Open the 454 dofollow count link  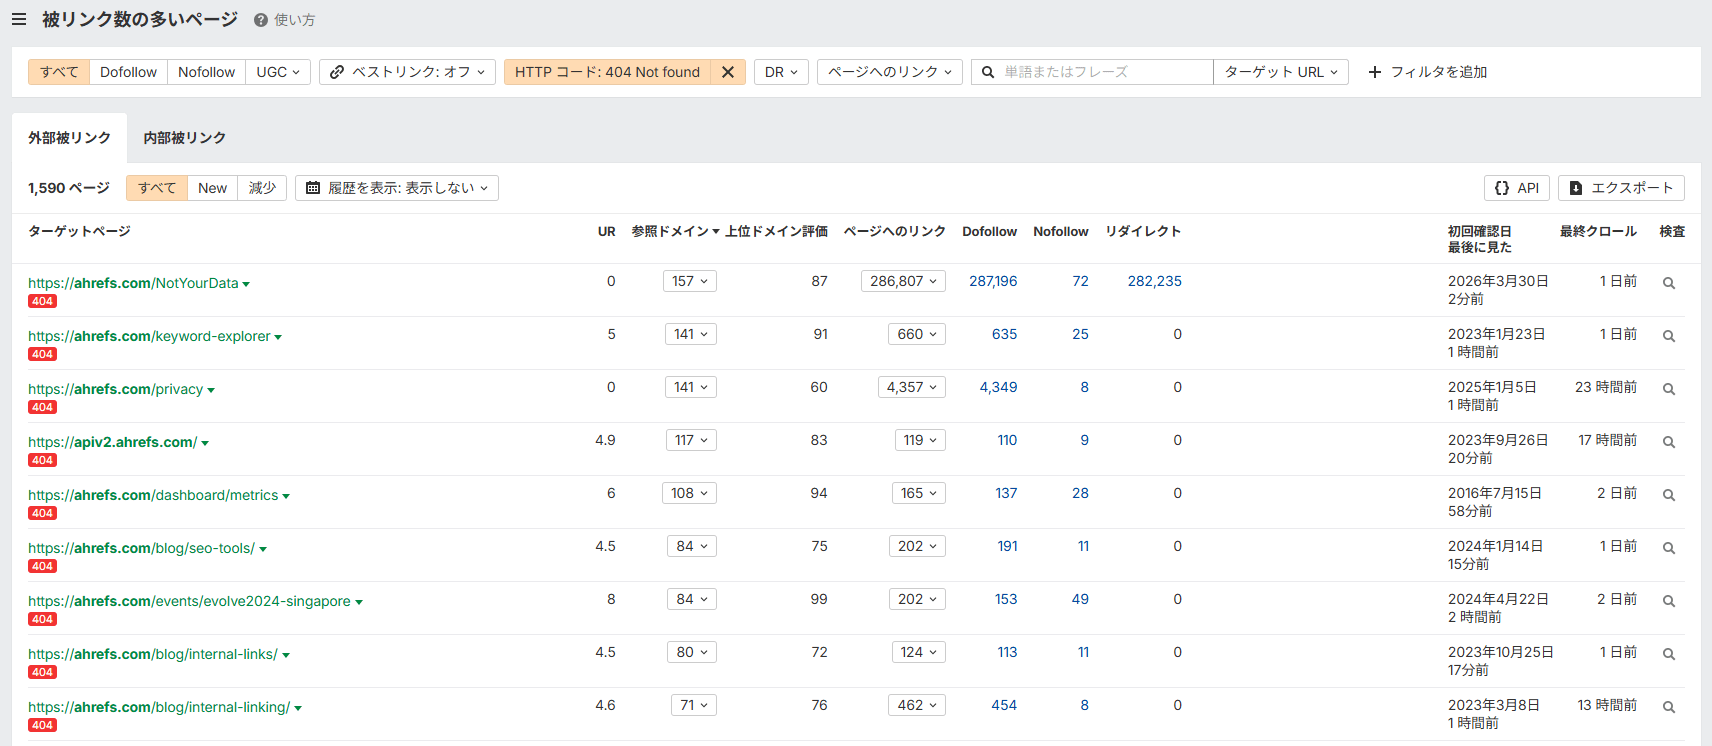1004,705
